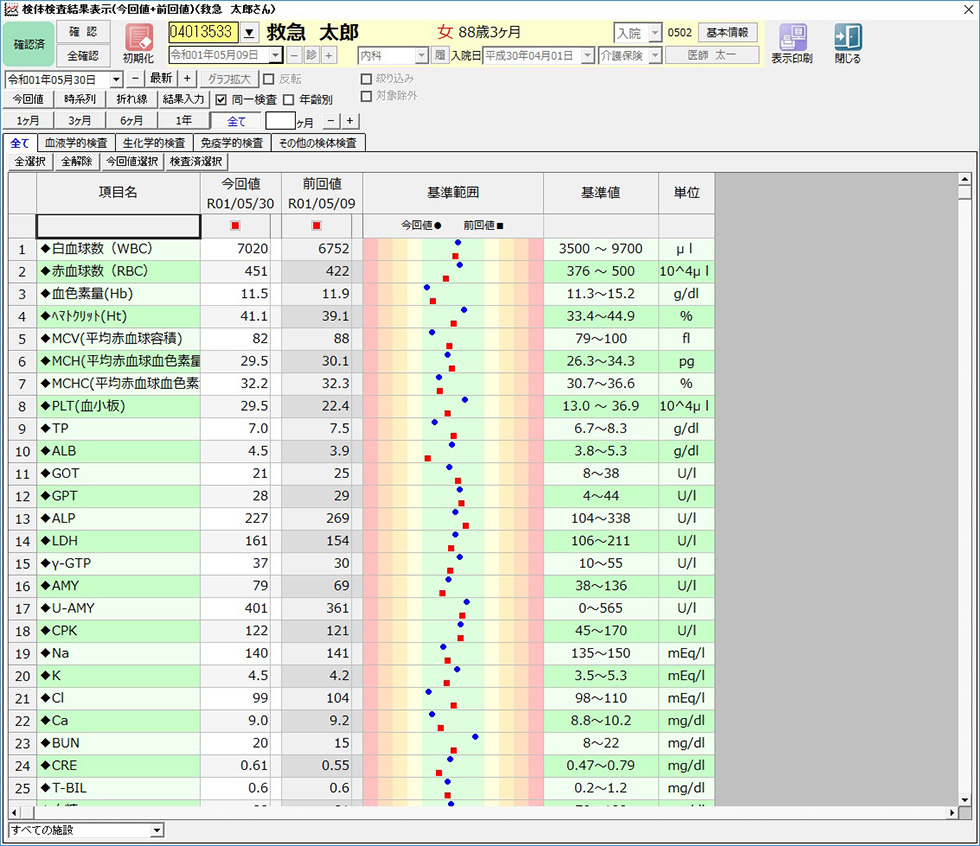This screenshot has height=846, width=980.
Task: Switch to the 免疫学的検査 tab
Action: coord(232,143)
